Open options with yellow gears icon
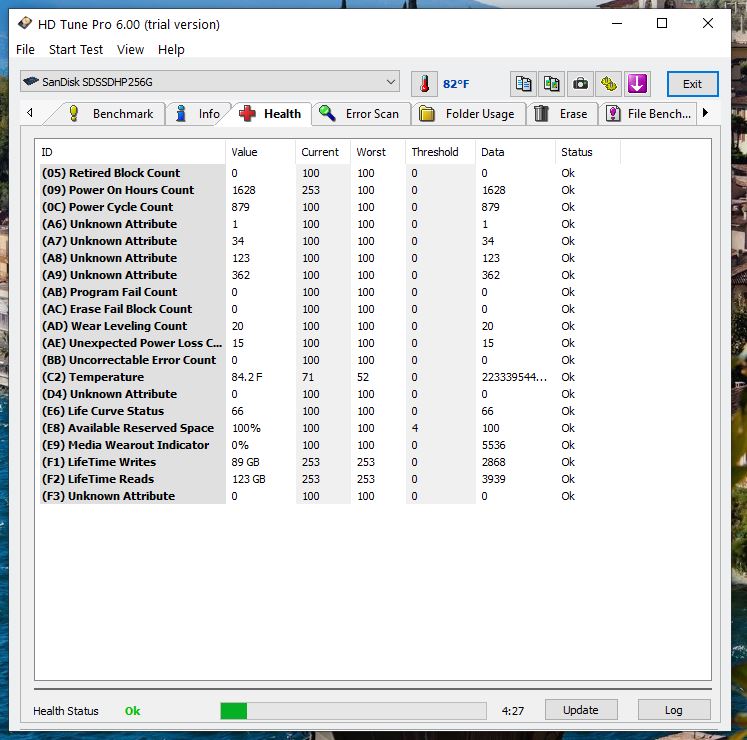The width and height of the screenshot is (747, 740). [608, 84]
